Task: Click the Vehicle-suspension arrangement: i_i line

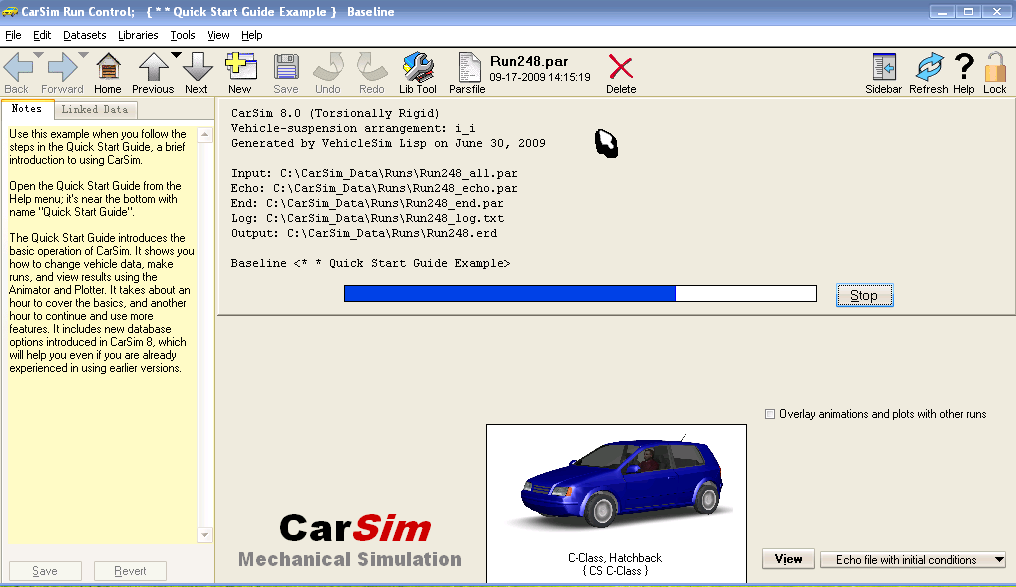Action: pyautogui.click(x=353, y=128)
